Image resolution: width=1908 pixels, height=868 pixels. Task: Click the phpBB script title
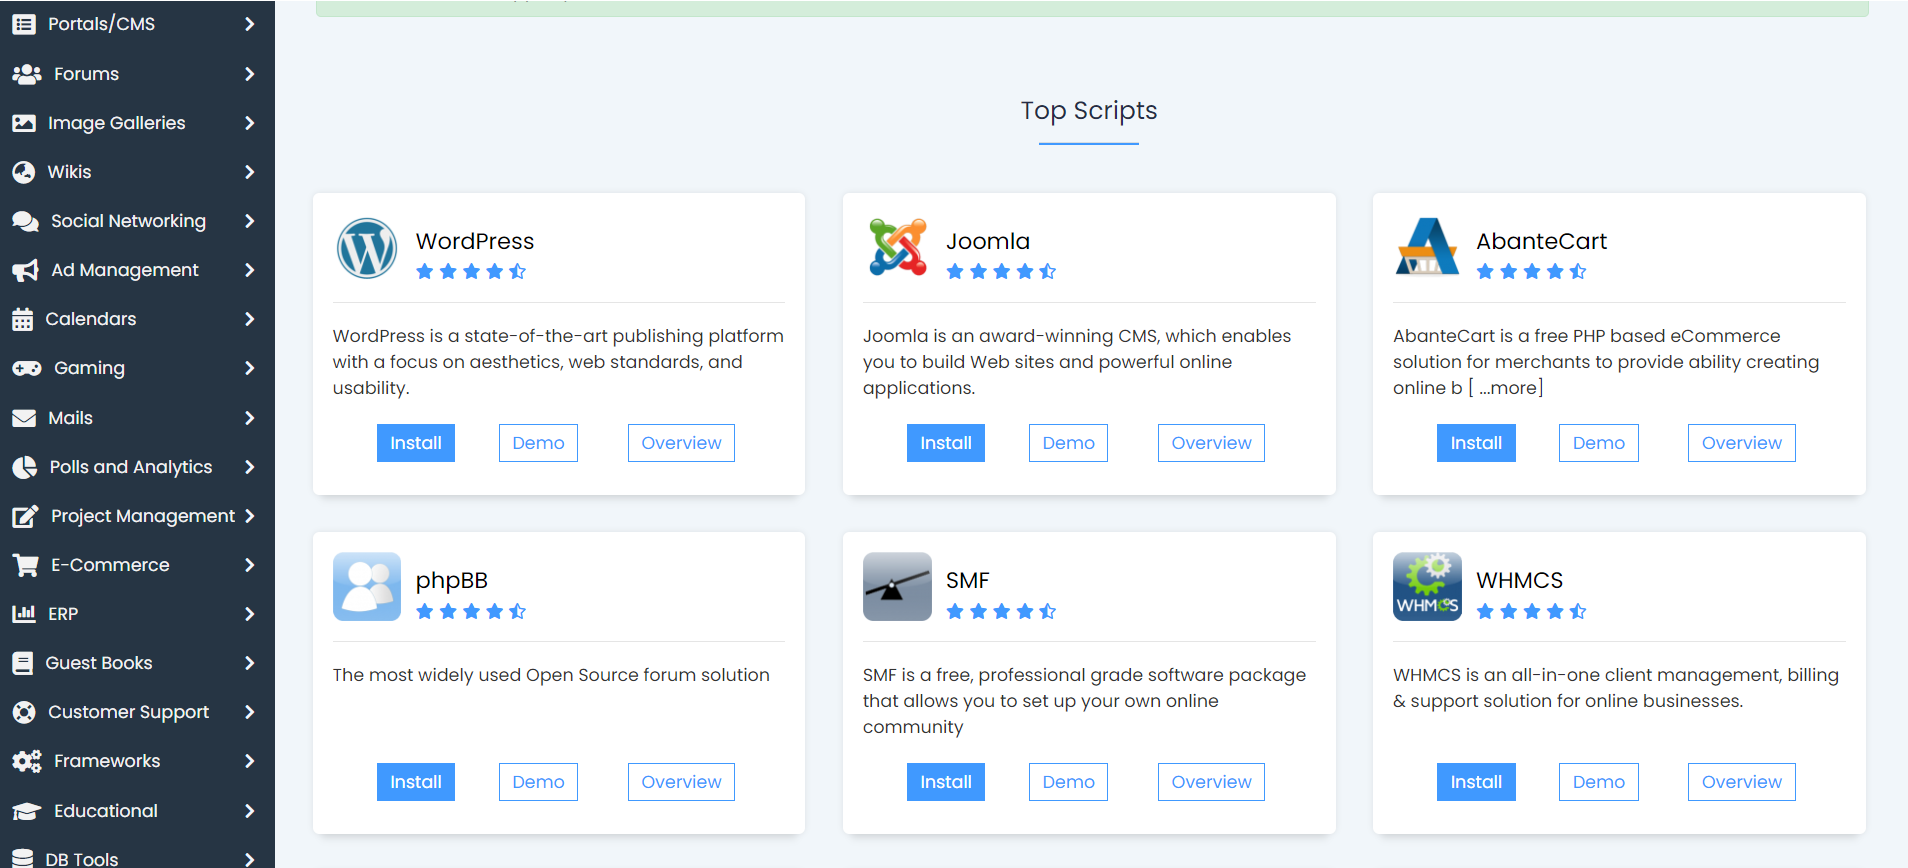point(452,581)
